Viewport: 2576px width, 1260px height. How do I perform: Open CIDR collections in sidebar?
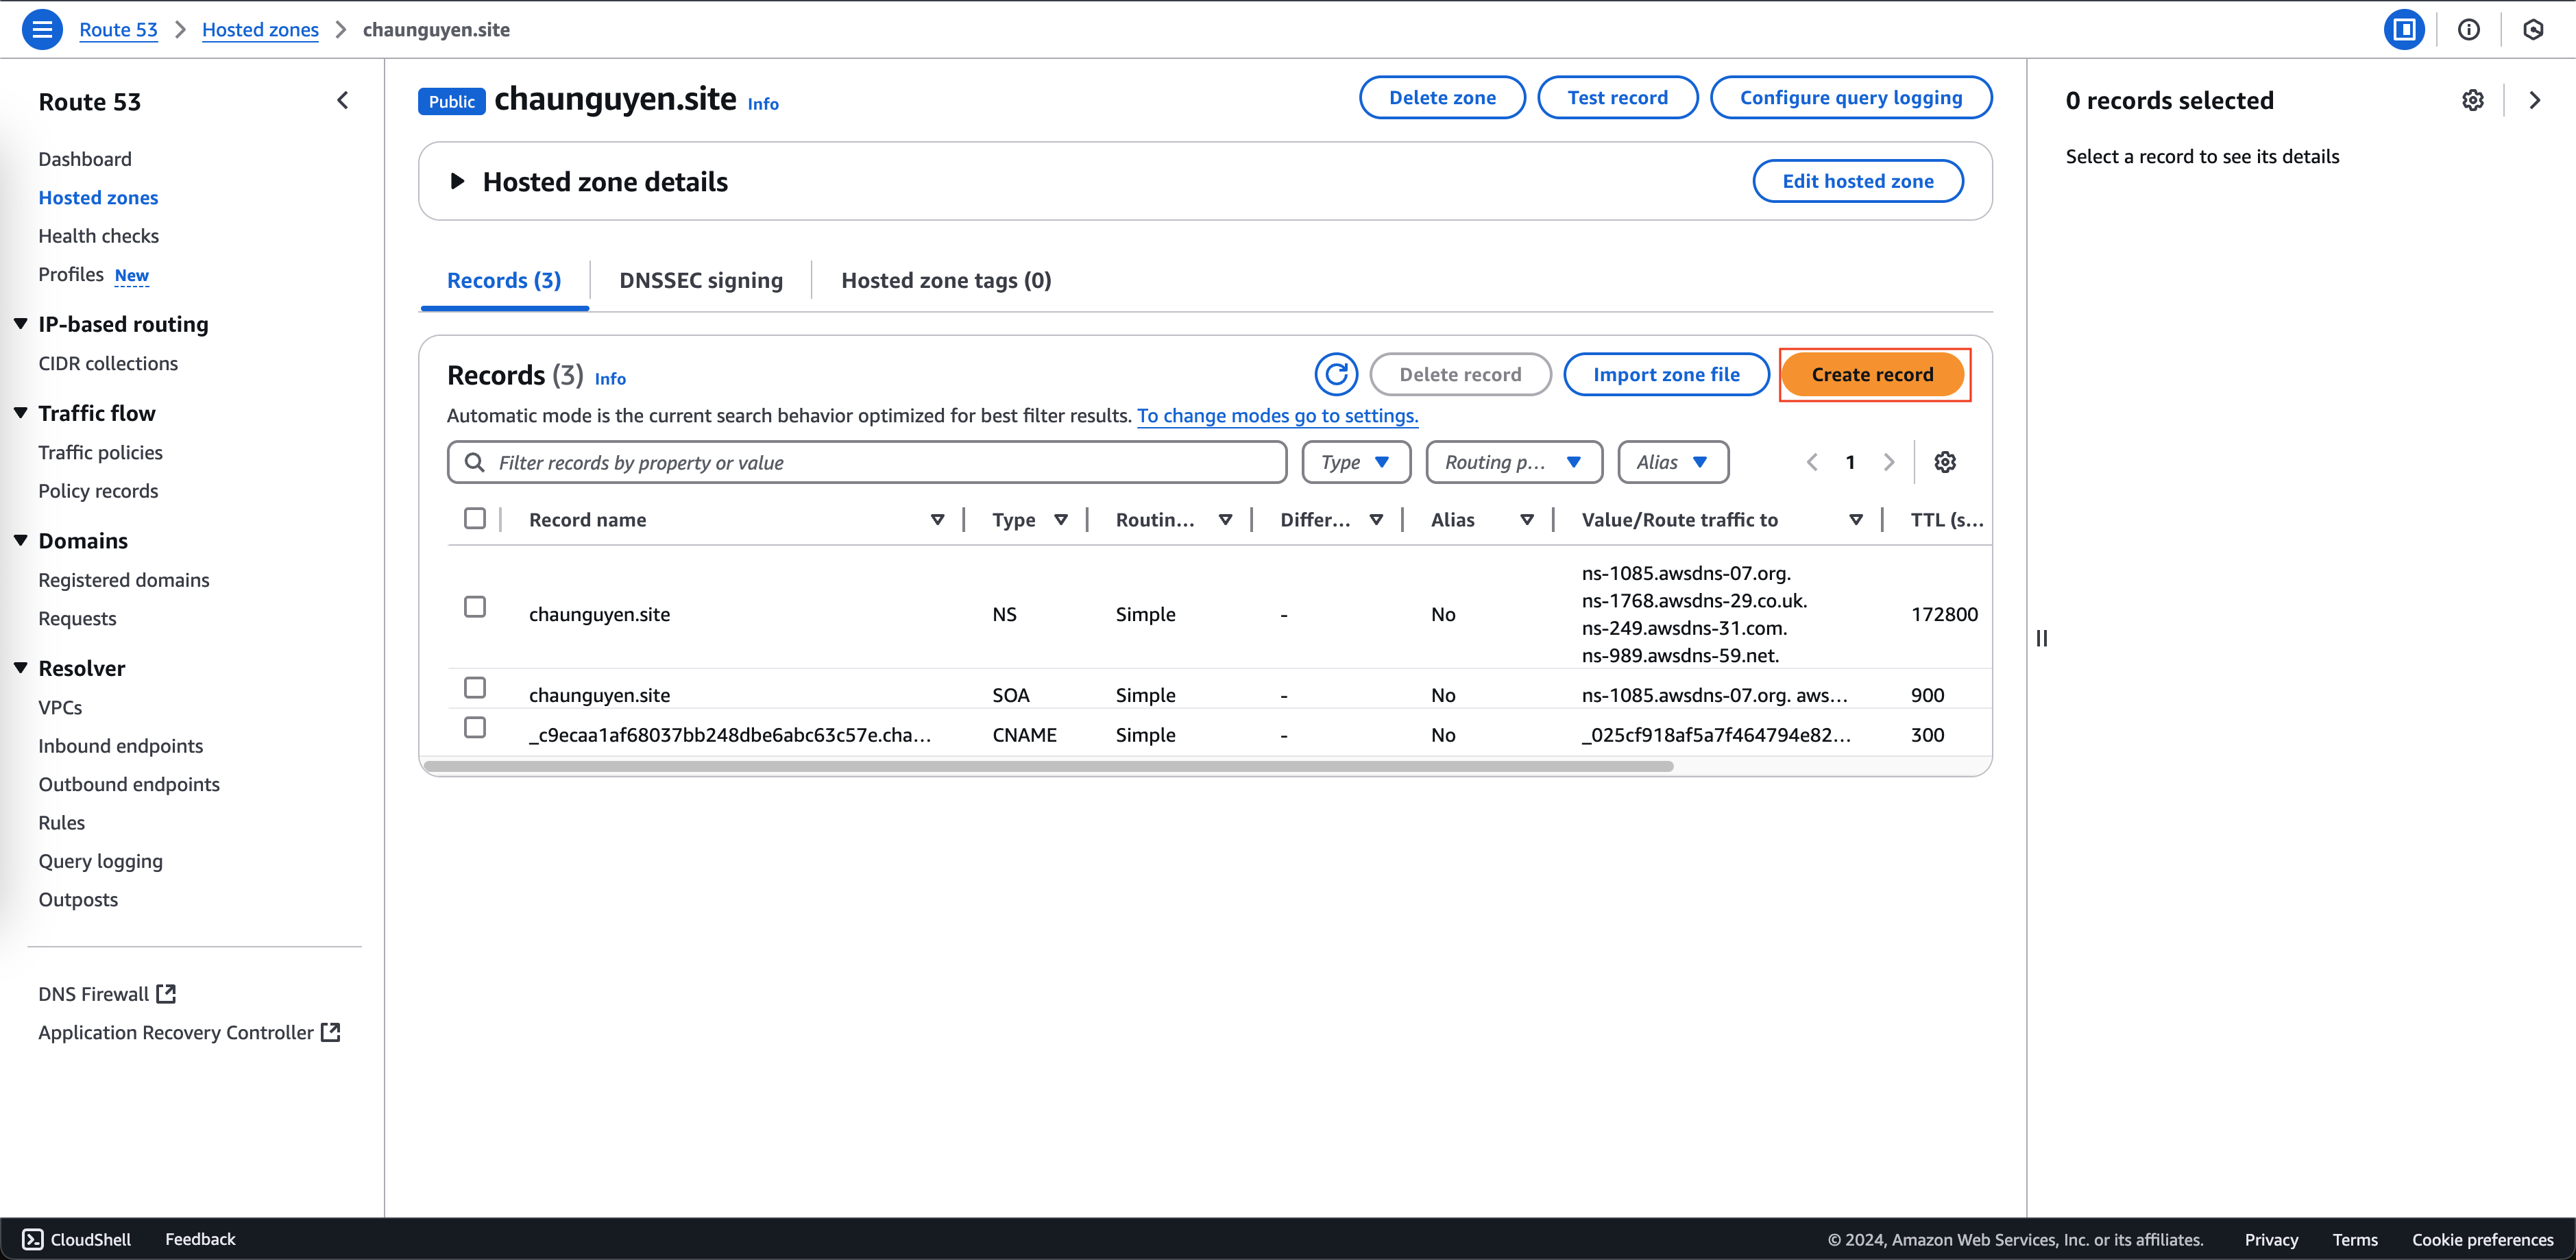(108, 363)
